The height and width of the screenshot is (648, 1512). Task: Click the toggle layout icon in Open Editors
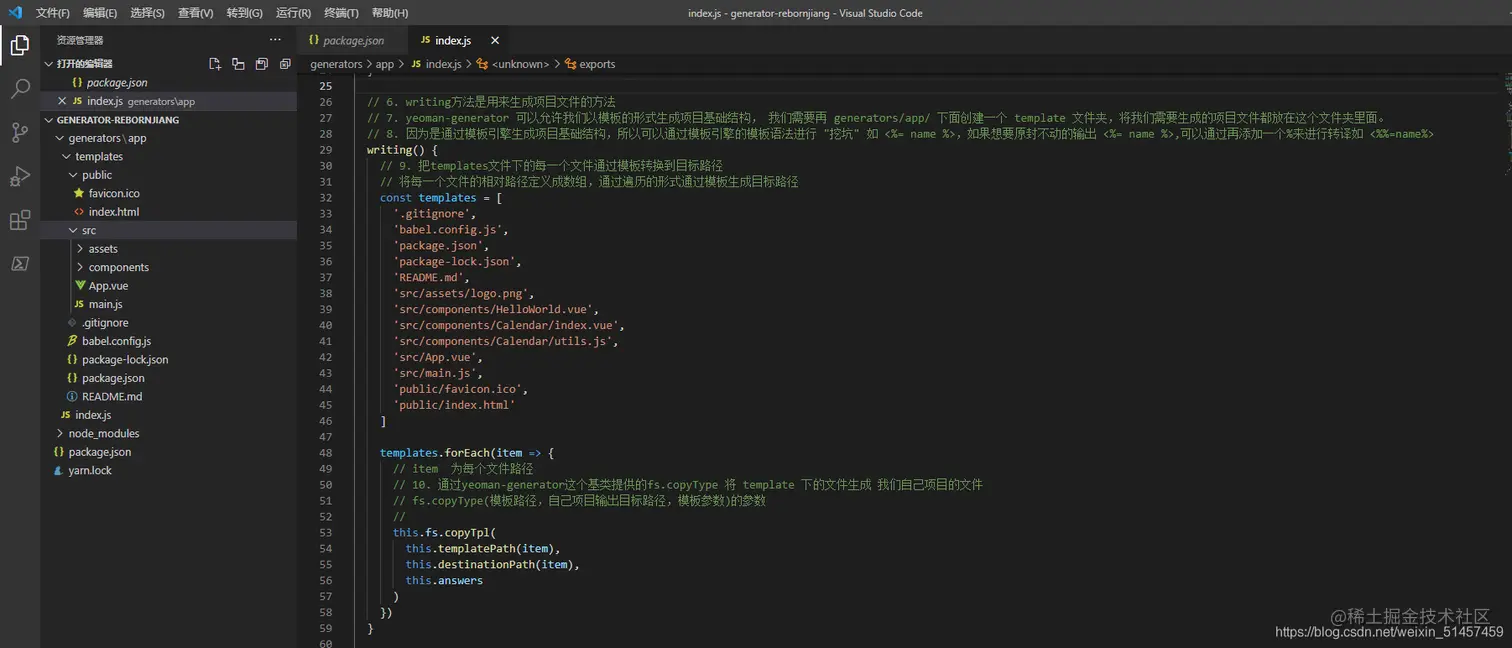pos(238,64)
